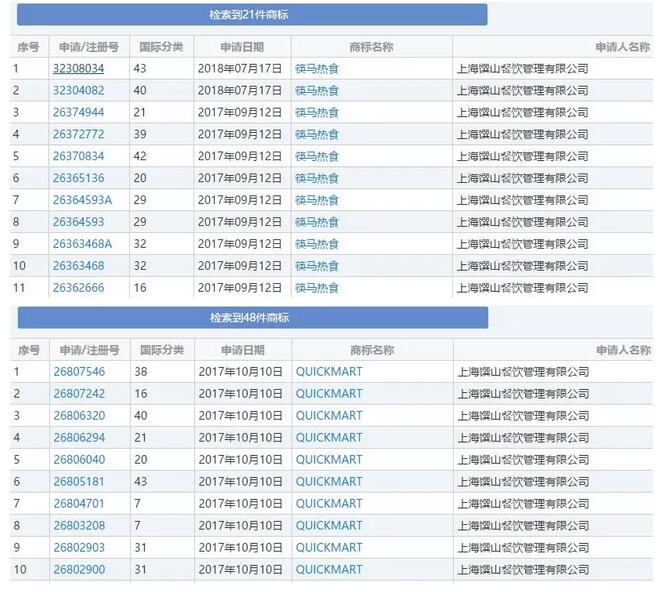Select date 2017年09月12日 in row 26370834
This screenshot has width=669, height=592.
click(x=240, y=156)
